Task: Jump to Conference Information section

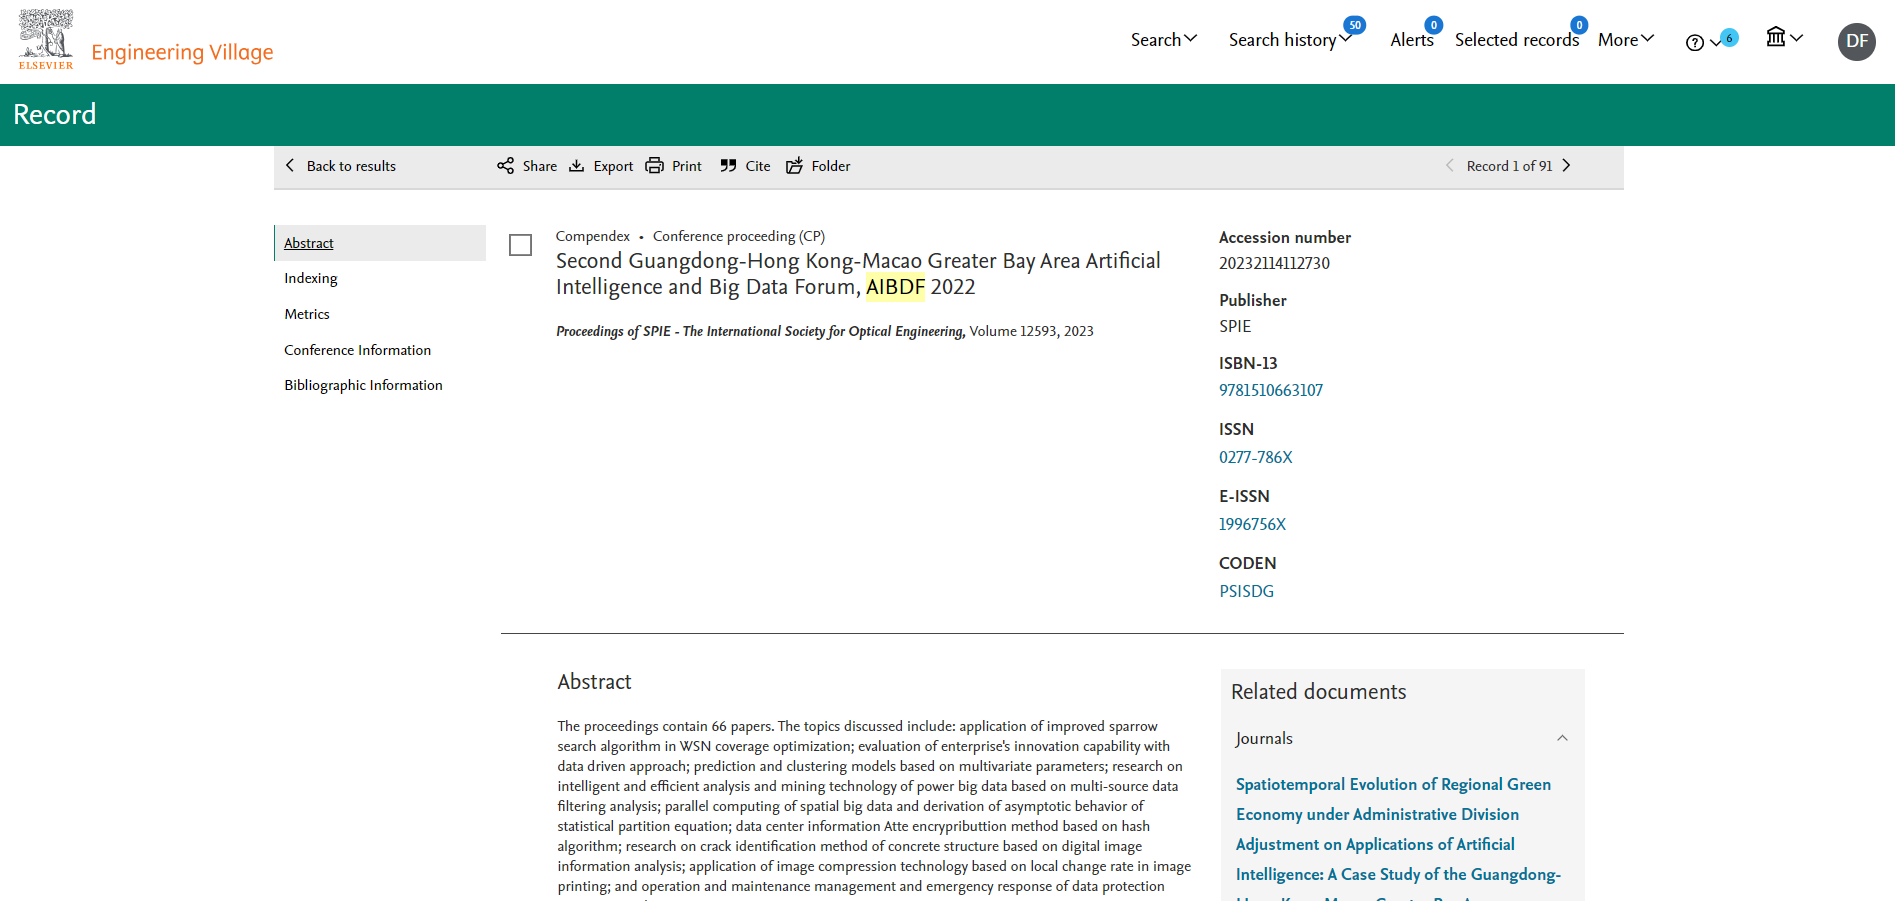Action: tap(358, 350)
